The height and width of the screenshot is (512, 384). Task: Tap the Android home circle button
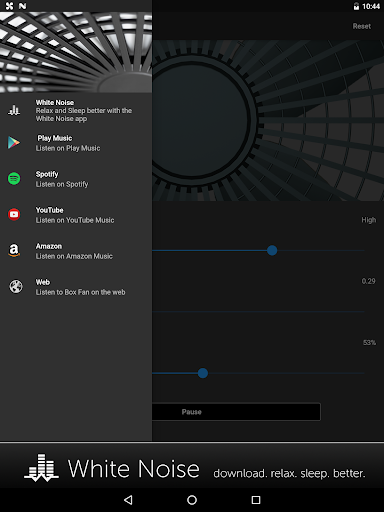click(192, 500)
